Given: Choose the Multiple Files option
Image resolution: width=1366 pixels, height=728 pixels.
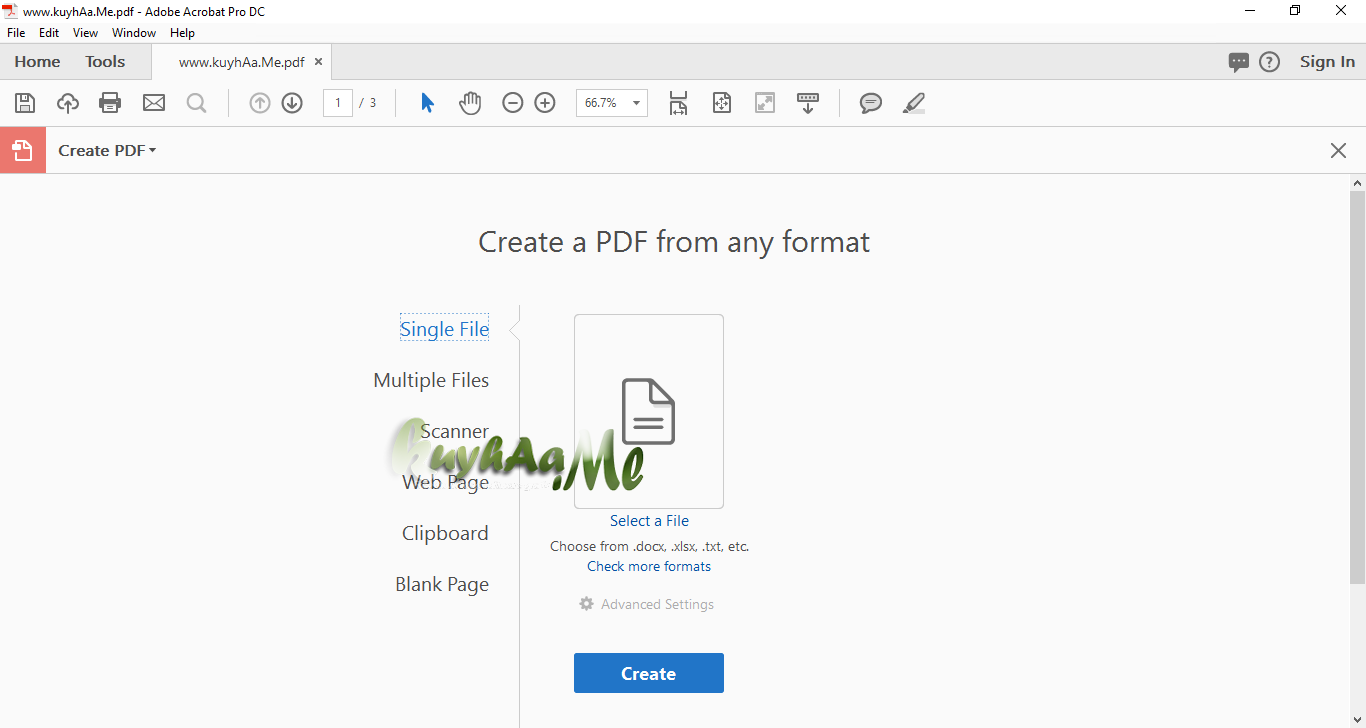Looking at the screenshot, I should (x=431, y=380).
